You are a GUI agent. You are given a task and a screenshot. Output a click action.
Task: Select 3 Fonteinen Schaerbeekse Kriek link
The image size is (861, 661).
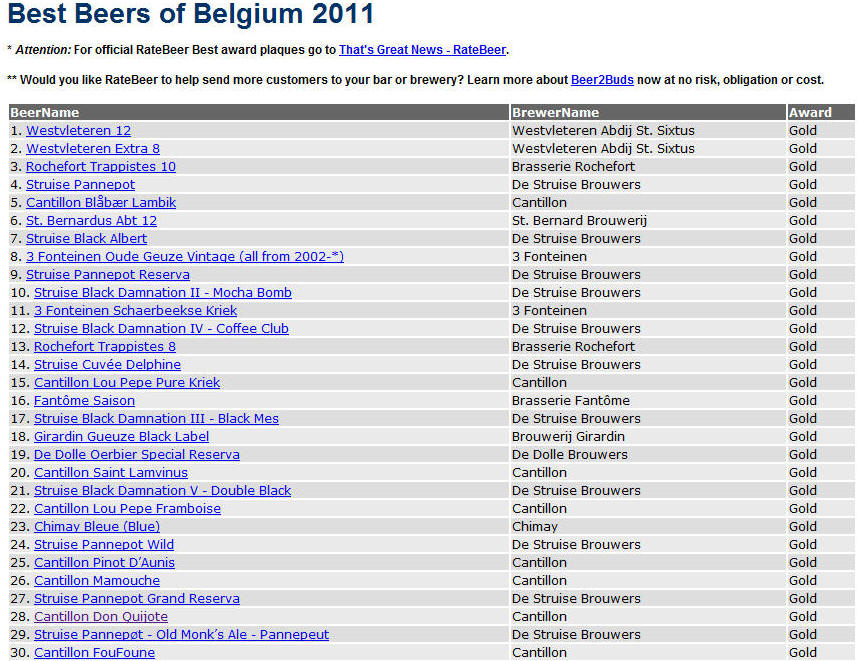135,311
